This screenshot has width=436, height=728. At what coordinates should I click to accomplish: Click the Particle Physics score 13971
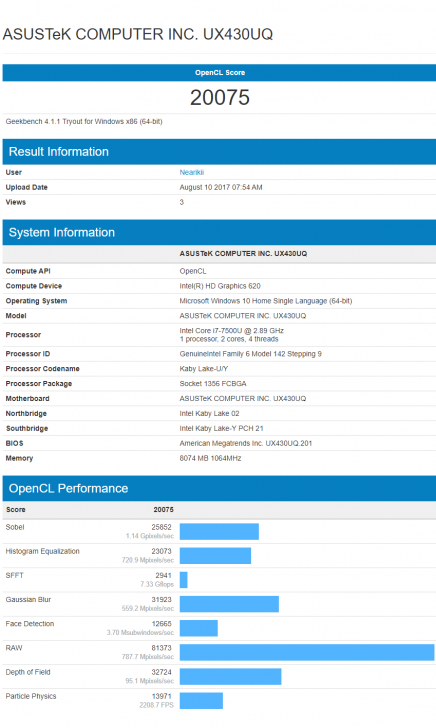click(x=161, y=696)
